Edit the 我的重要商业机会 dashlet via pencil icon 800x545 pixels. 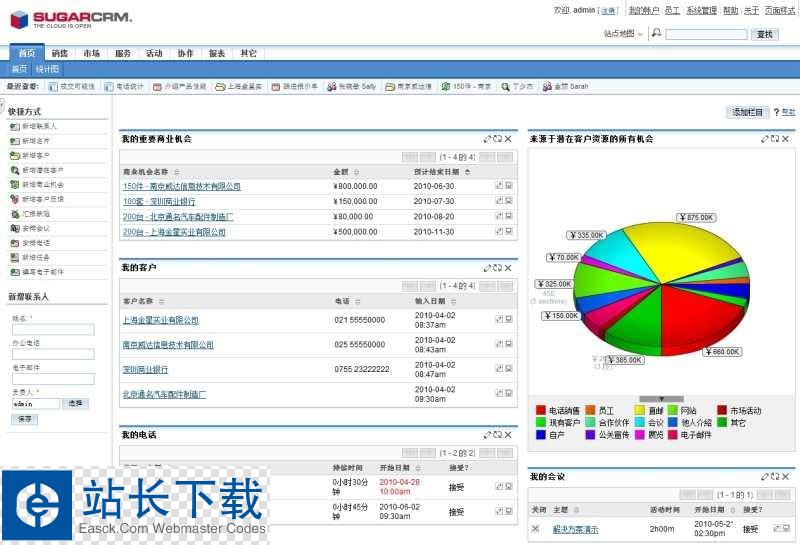click(487, 139)
